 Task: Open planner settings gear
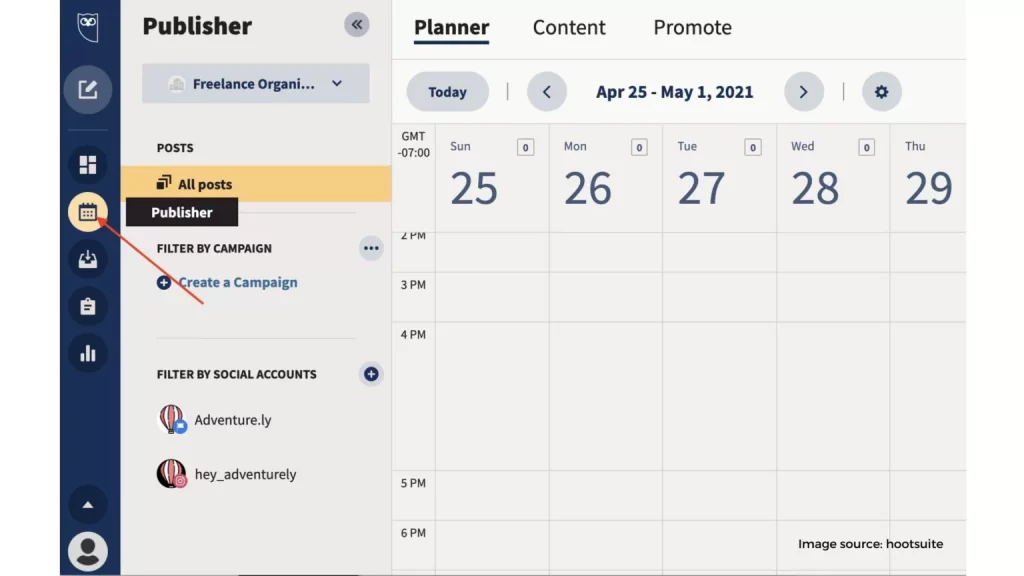[x=882, y=91]
